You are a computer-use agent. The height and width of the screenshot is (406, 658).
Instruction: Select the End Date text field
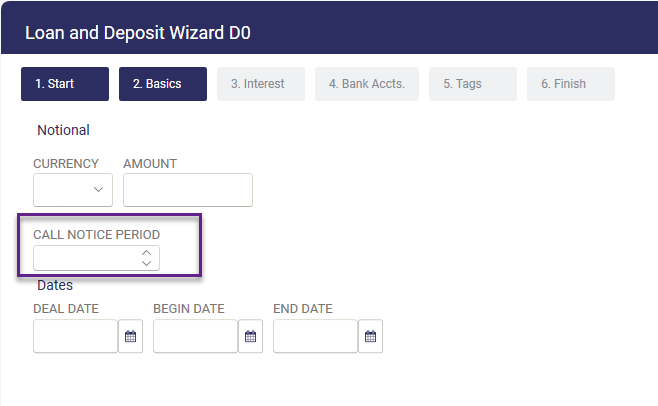tap(316, 336)
